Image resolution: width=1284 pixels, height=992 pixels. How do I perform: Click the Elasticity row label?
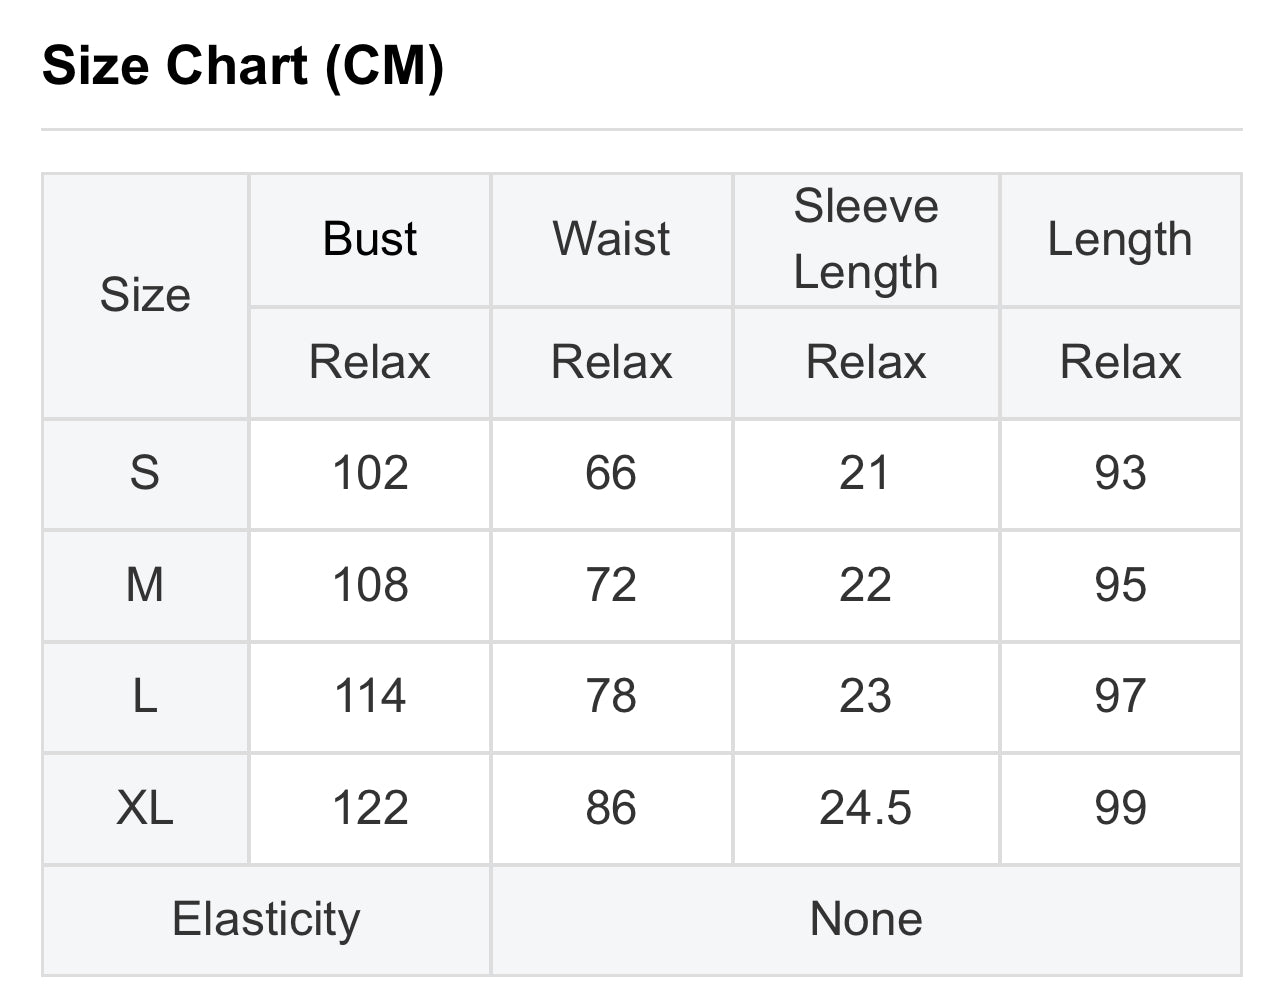coord(266,919)
